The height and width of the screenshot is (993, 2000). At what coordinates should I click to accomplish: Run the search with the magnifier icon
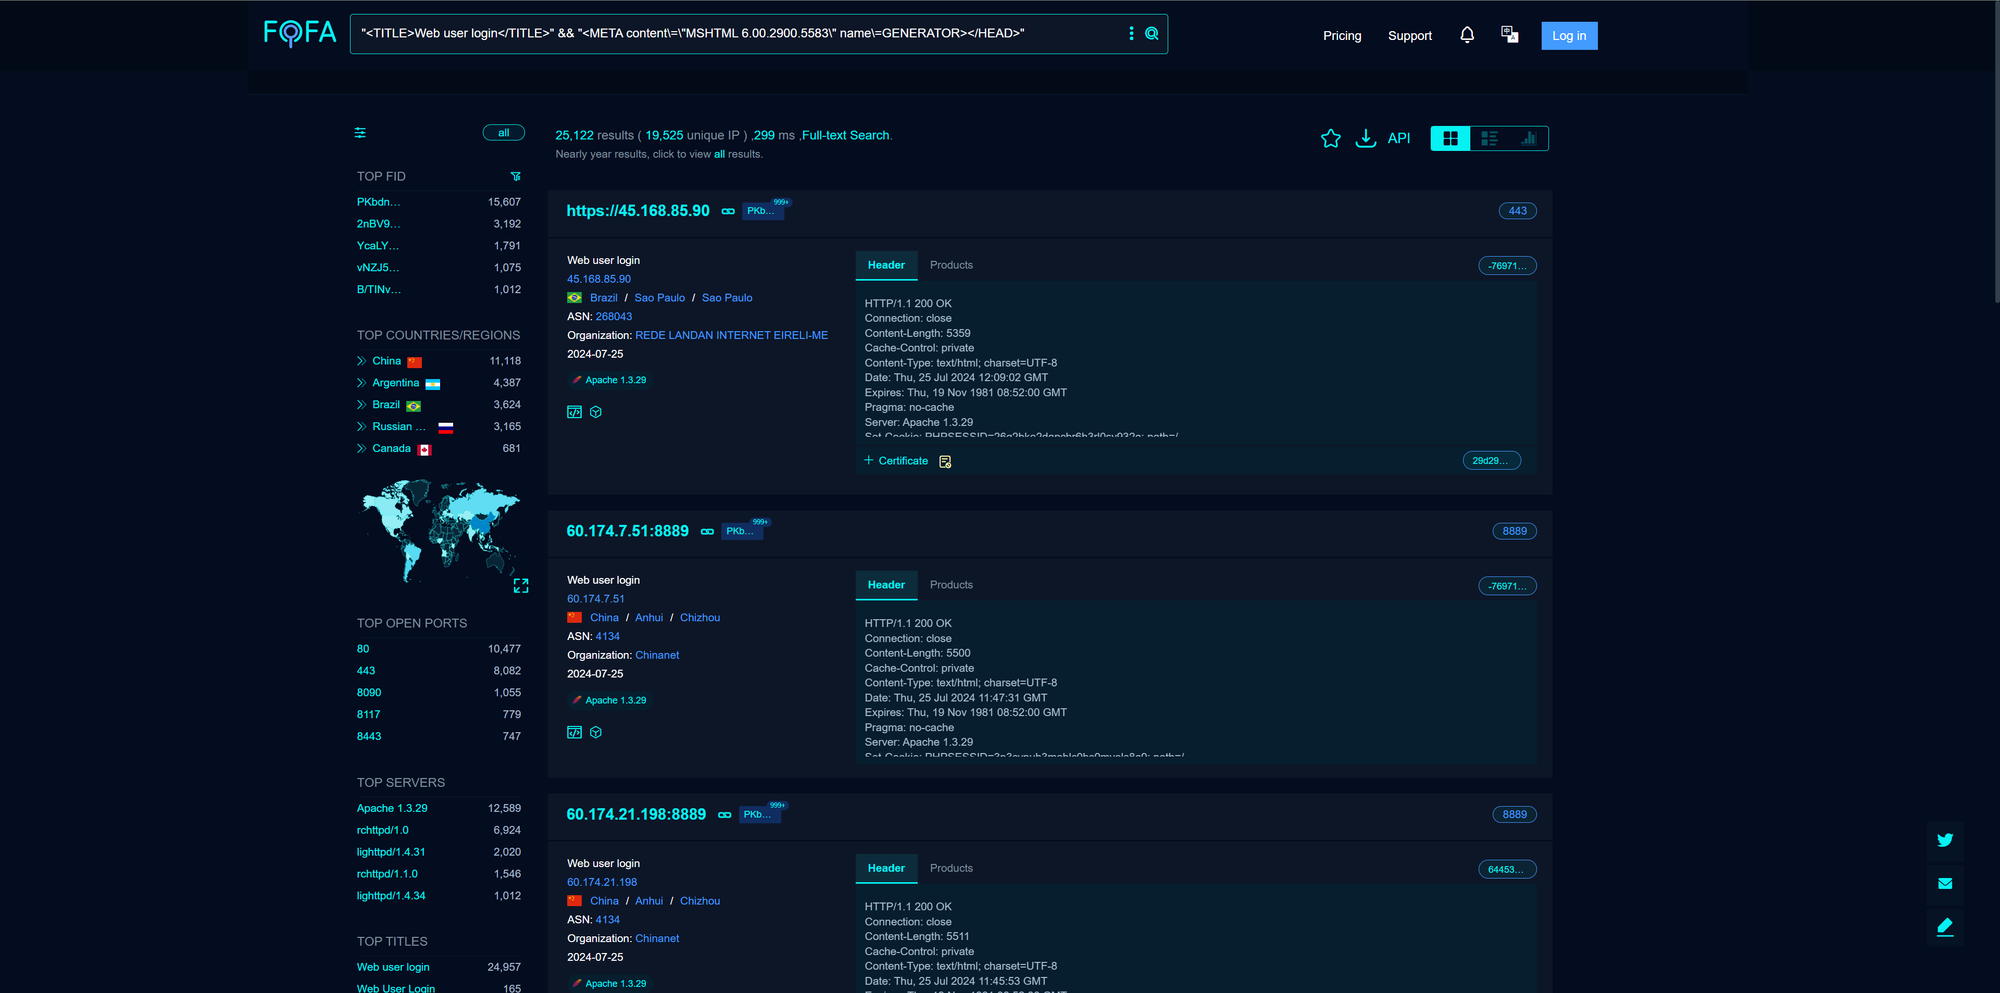pos(1152,34)
